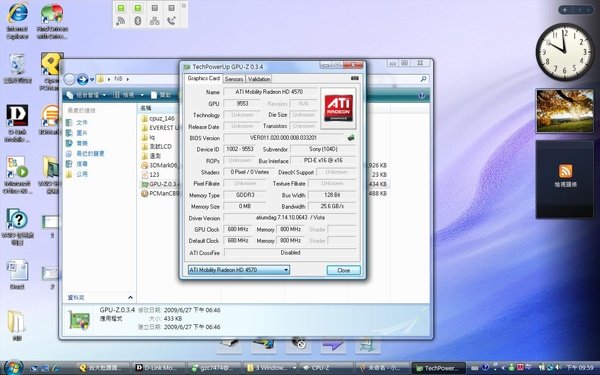The image size is (600, 375).
Task: Expand the '3 Window...' taskbar group arrow
Action: (x=294, y=368)
